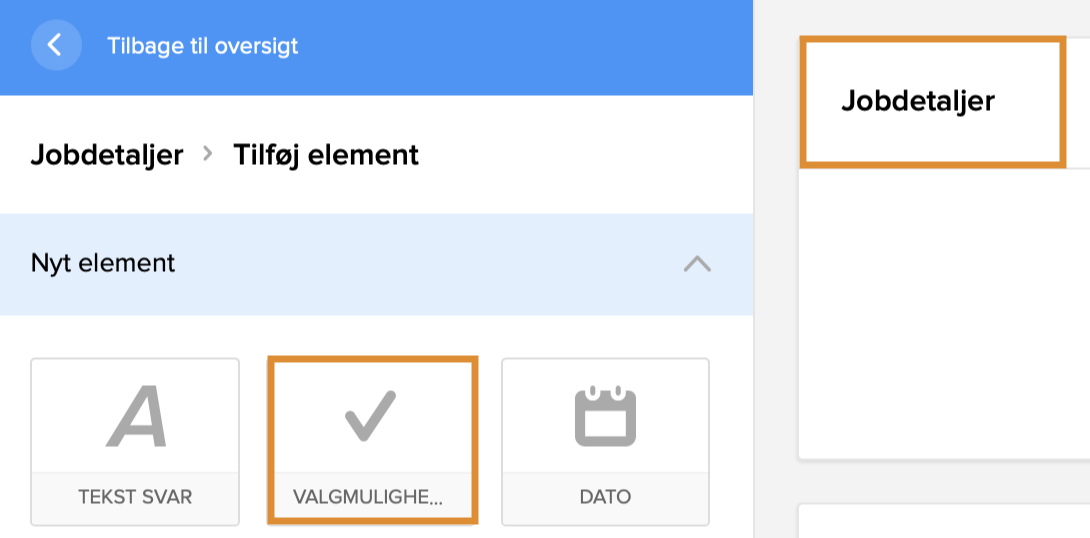The width and height of the screenshot is (1090, 538).
Task: Select the checkmark choices icon
Action: [370, 416]
